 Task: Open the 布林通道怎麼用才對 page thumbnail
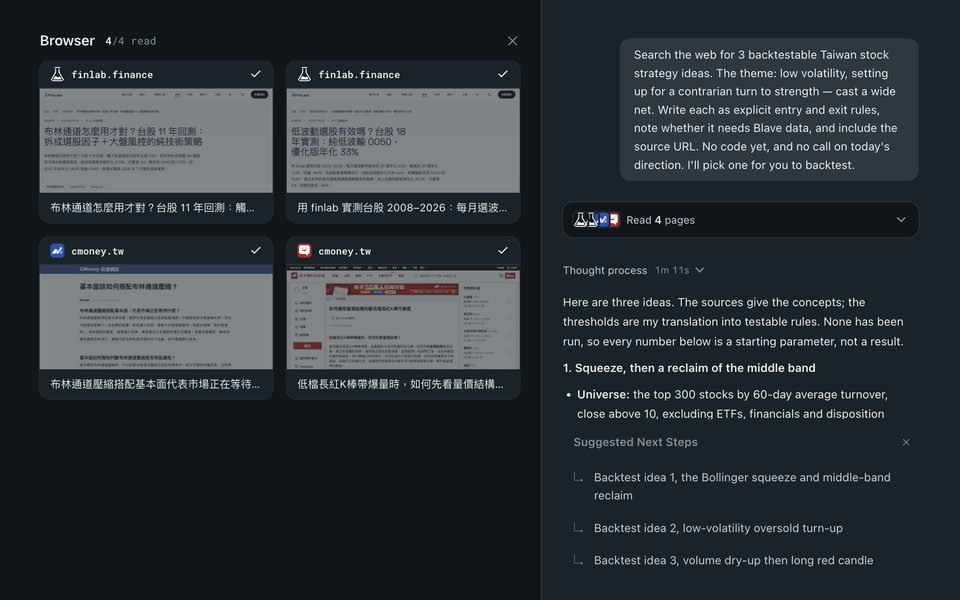click(x=156, y=141)
